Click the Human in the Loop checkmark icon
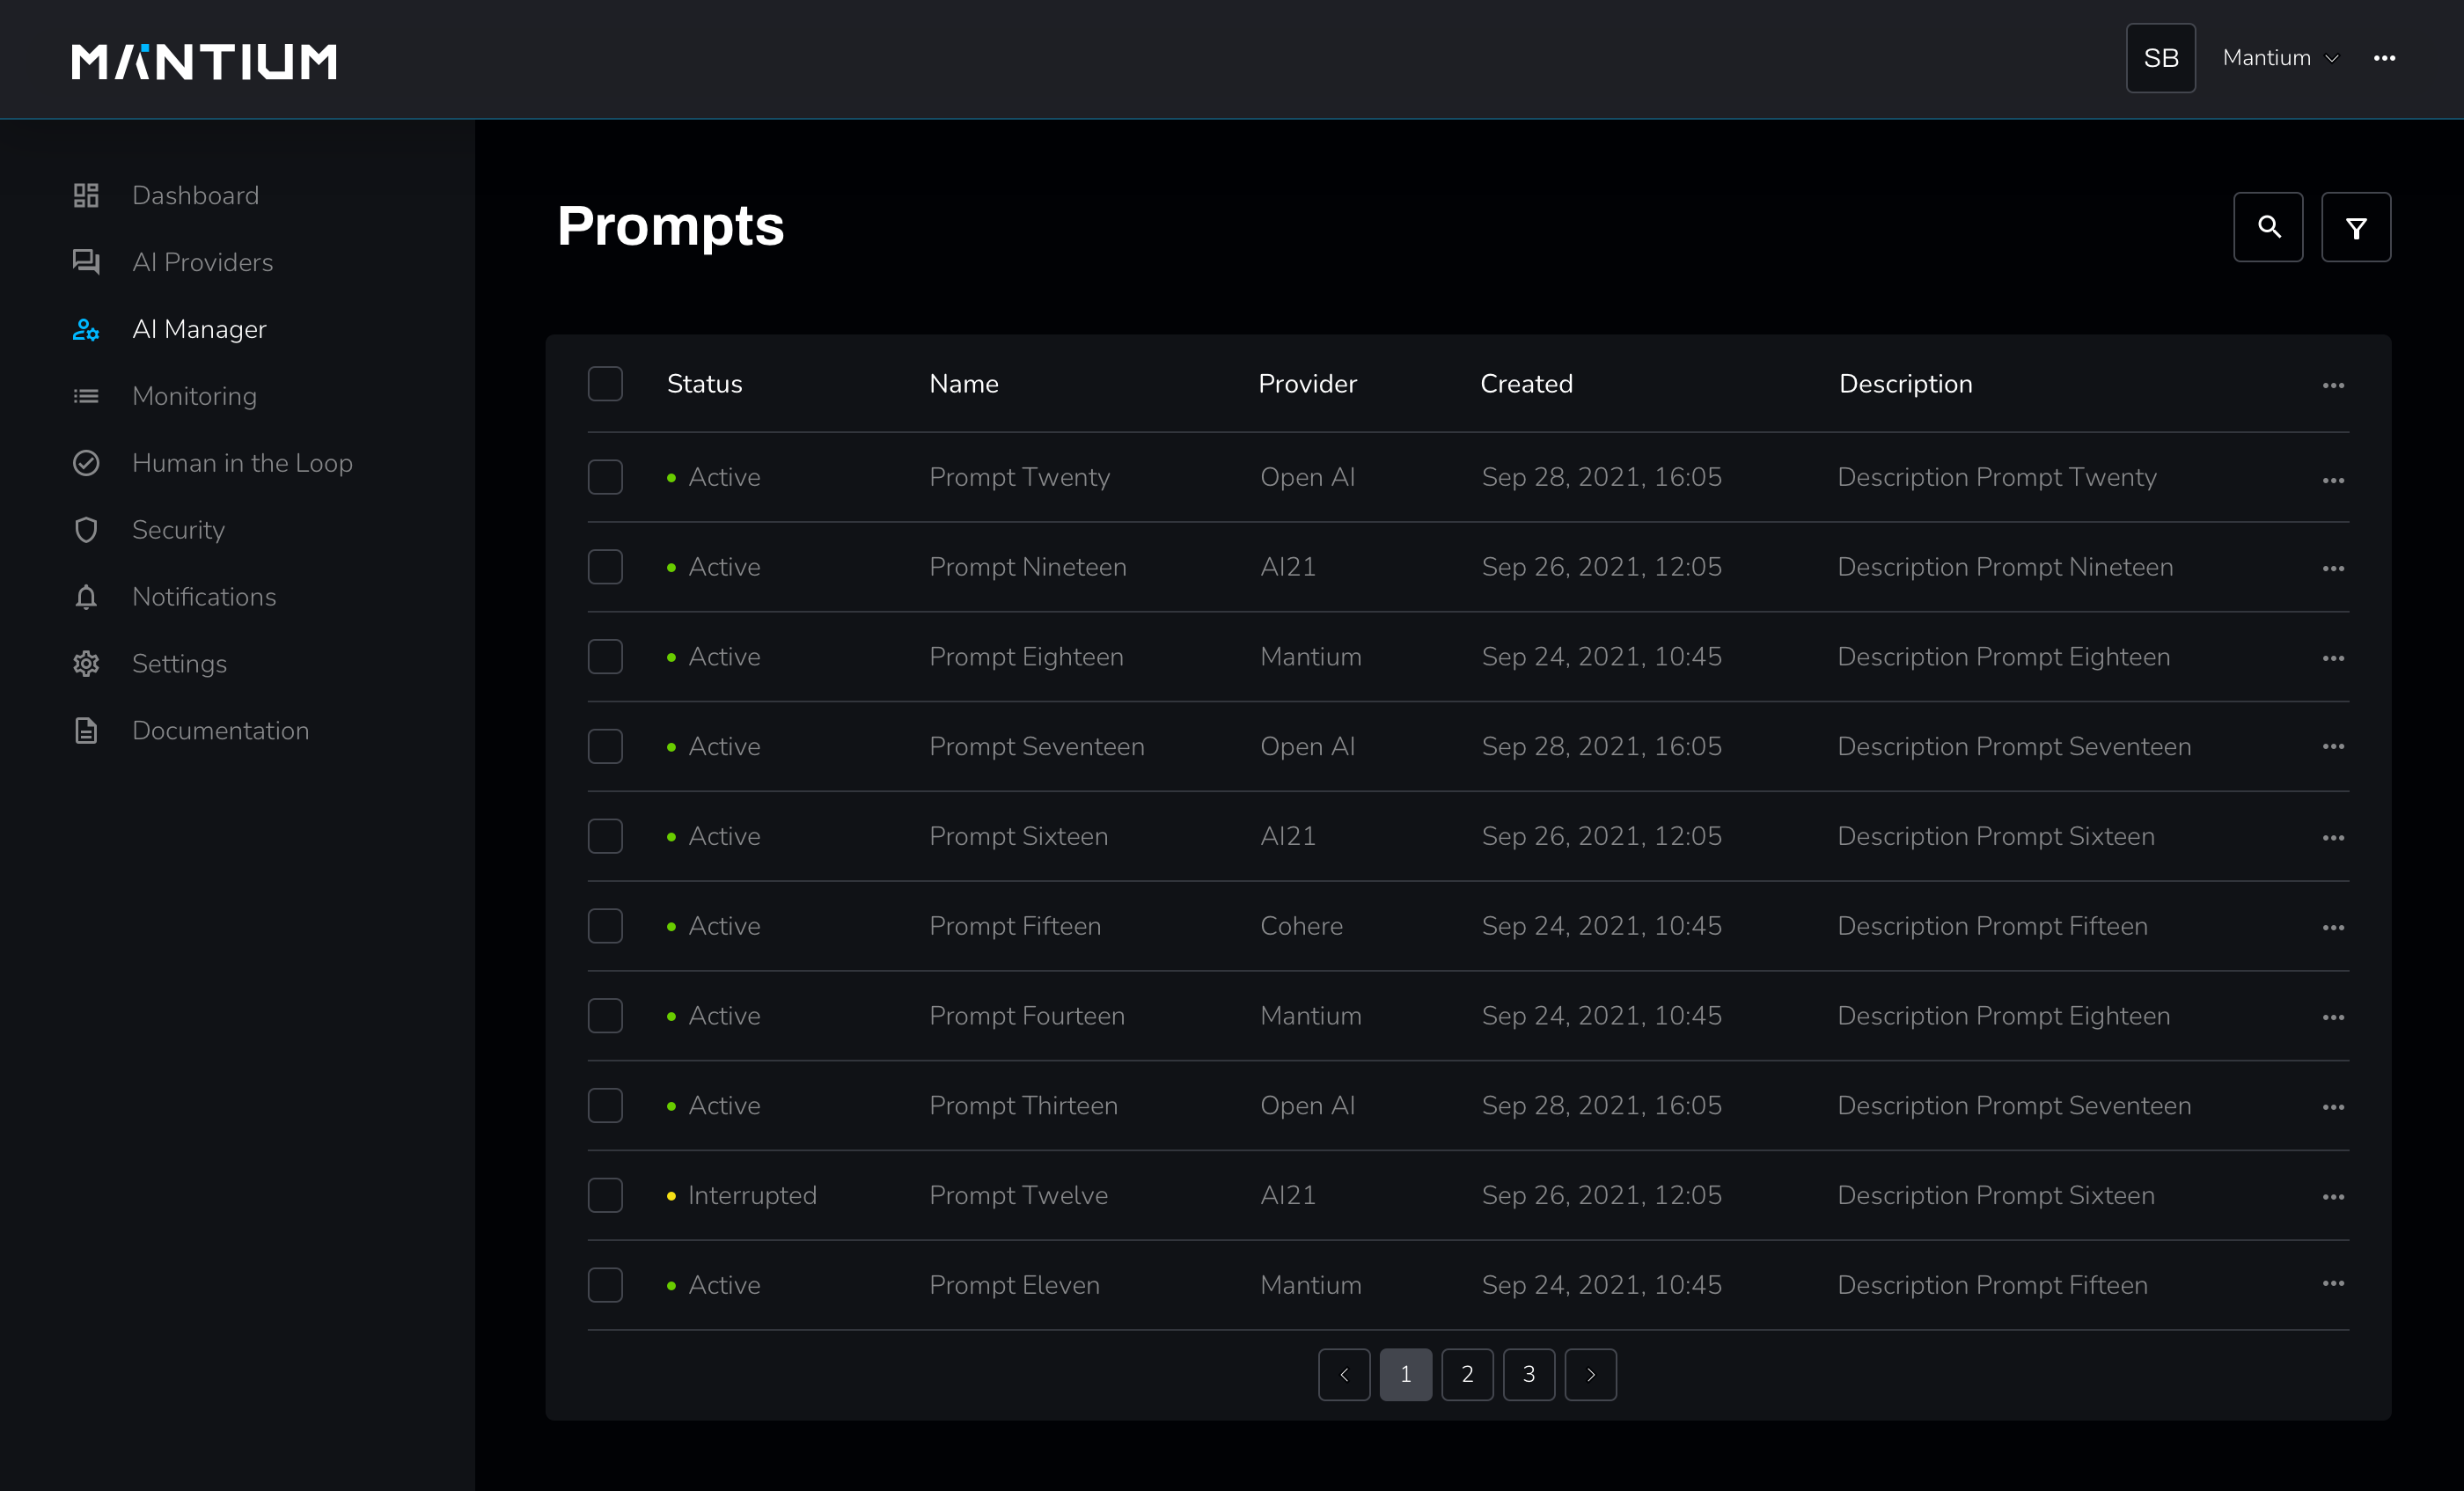 coord(86,463)
